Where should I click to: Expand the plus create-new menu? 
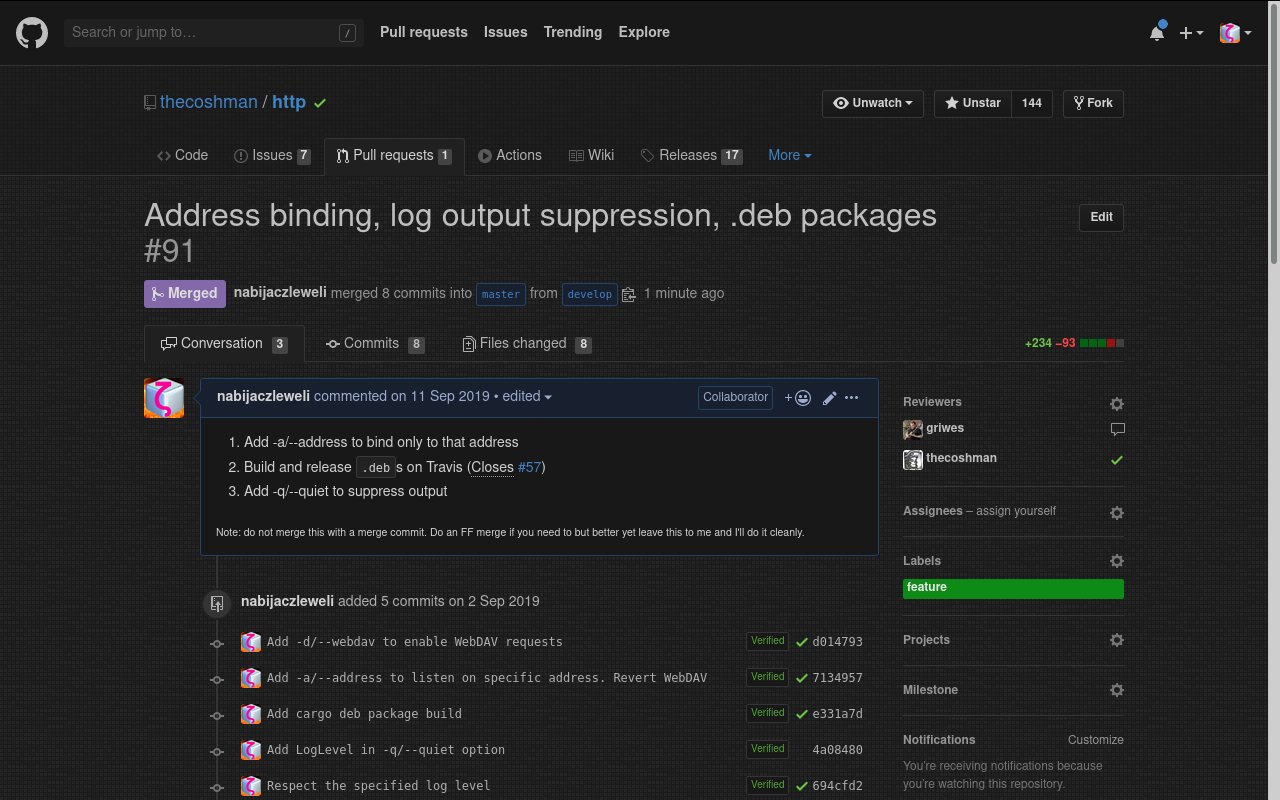tap(1190, 33)
